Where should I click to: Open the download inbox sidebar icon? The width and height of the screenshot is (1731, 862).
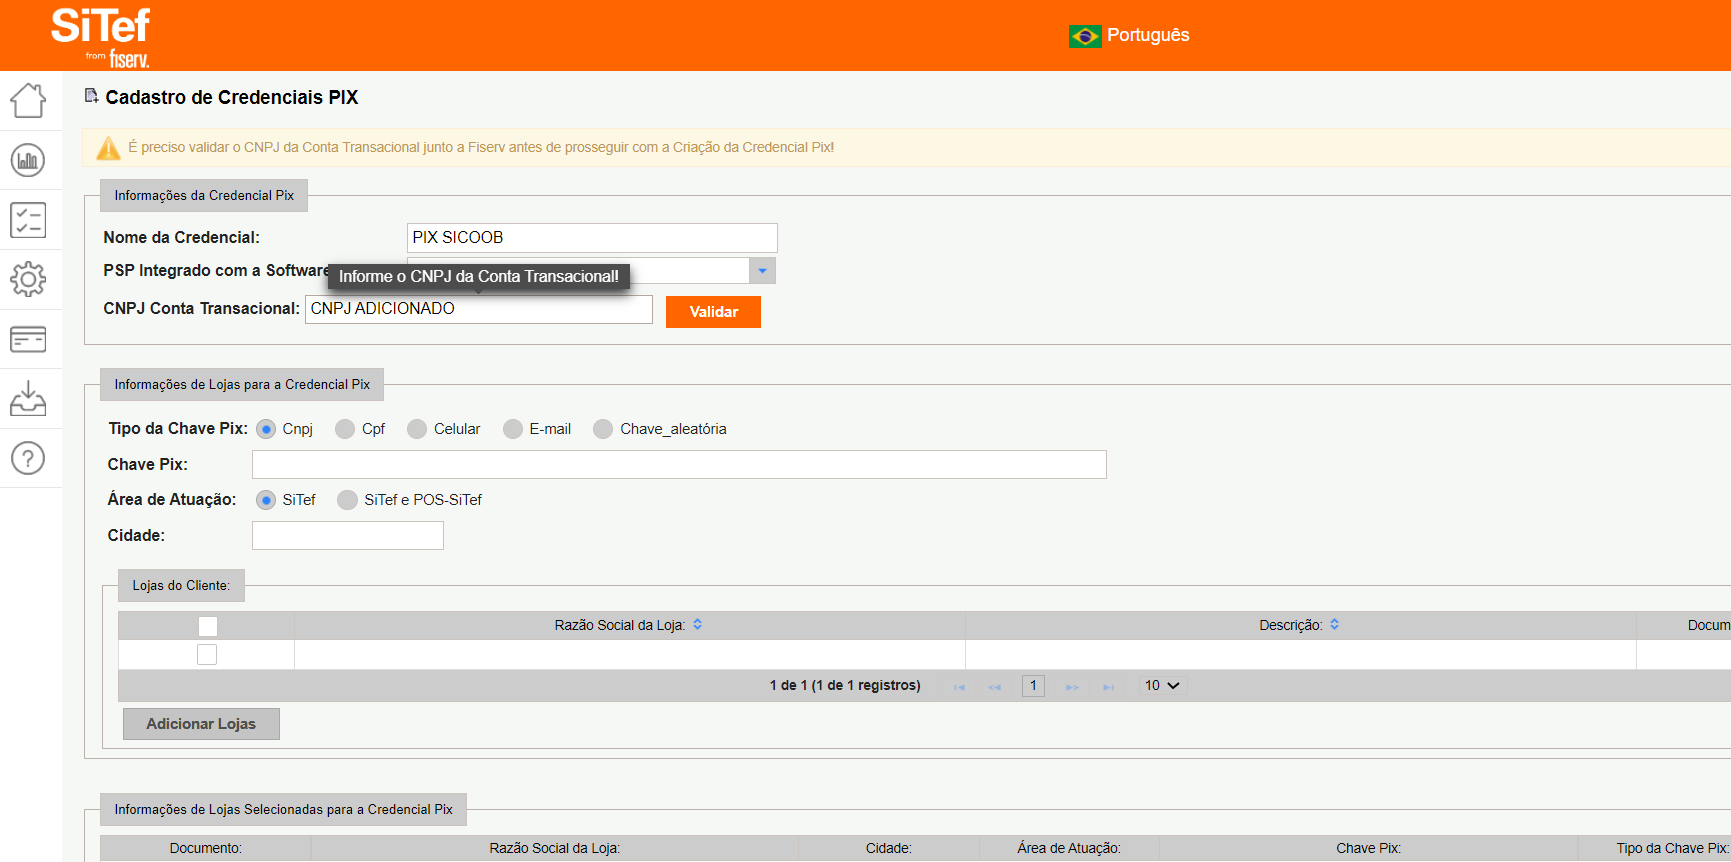point(28,398)
